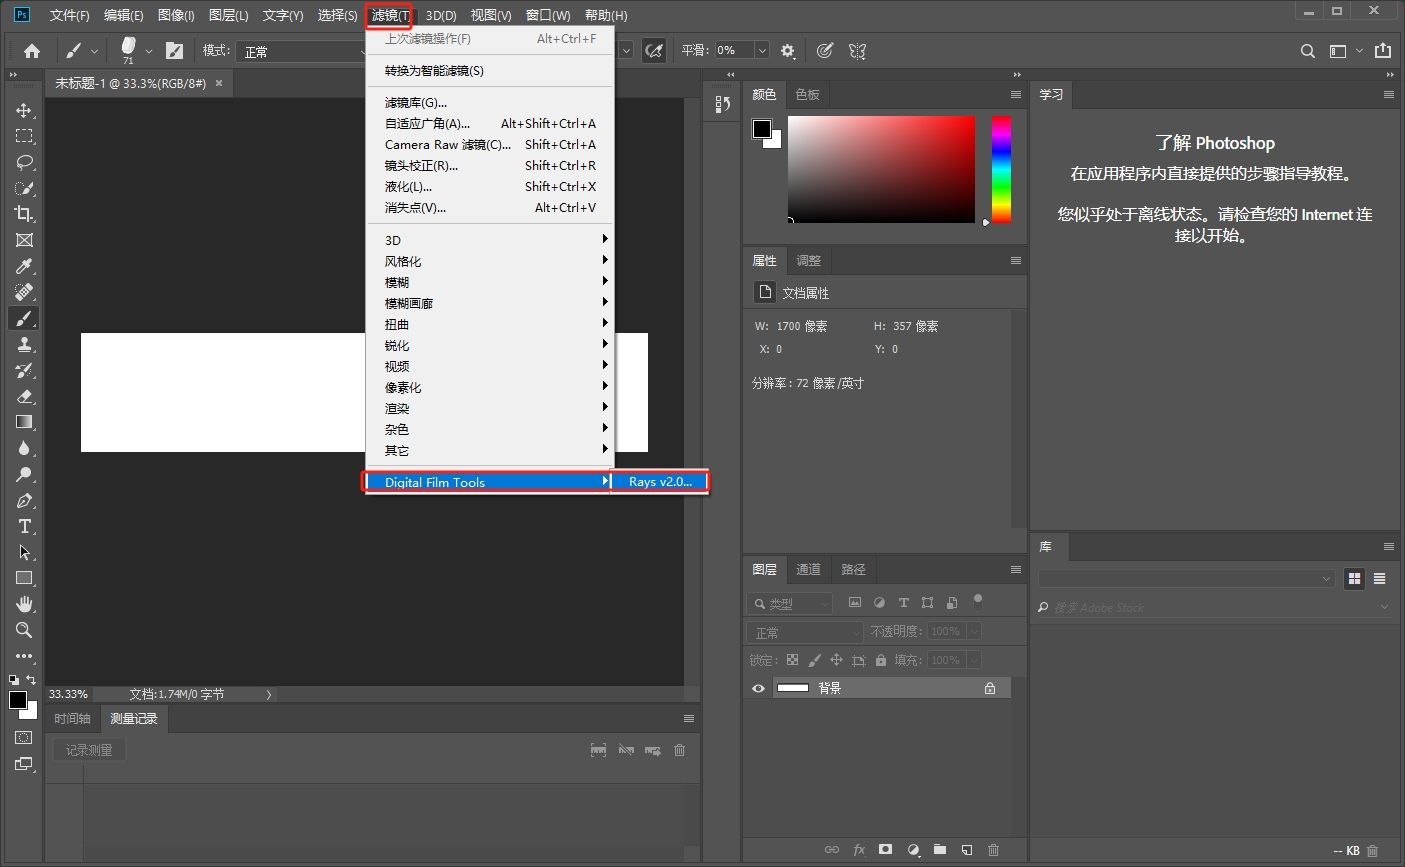The width and height of the screenshot is (1405, 867).
Task: Select the Hand tool
Action: (24, 604)
